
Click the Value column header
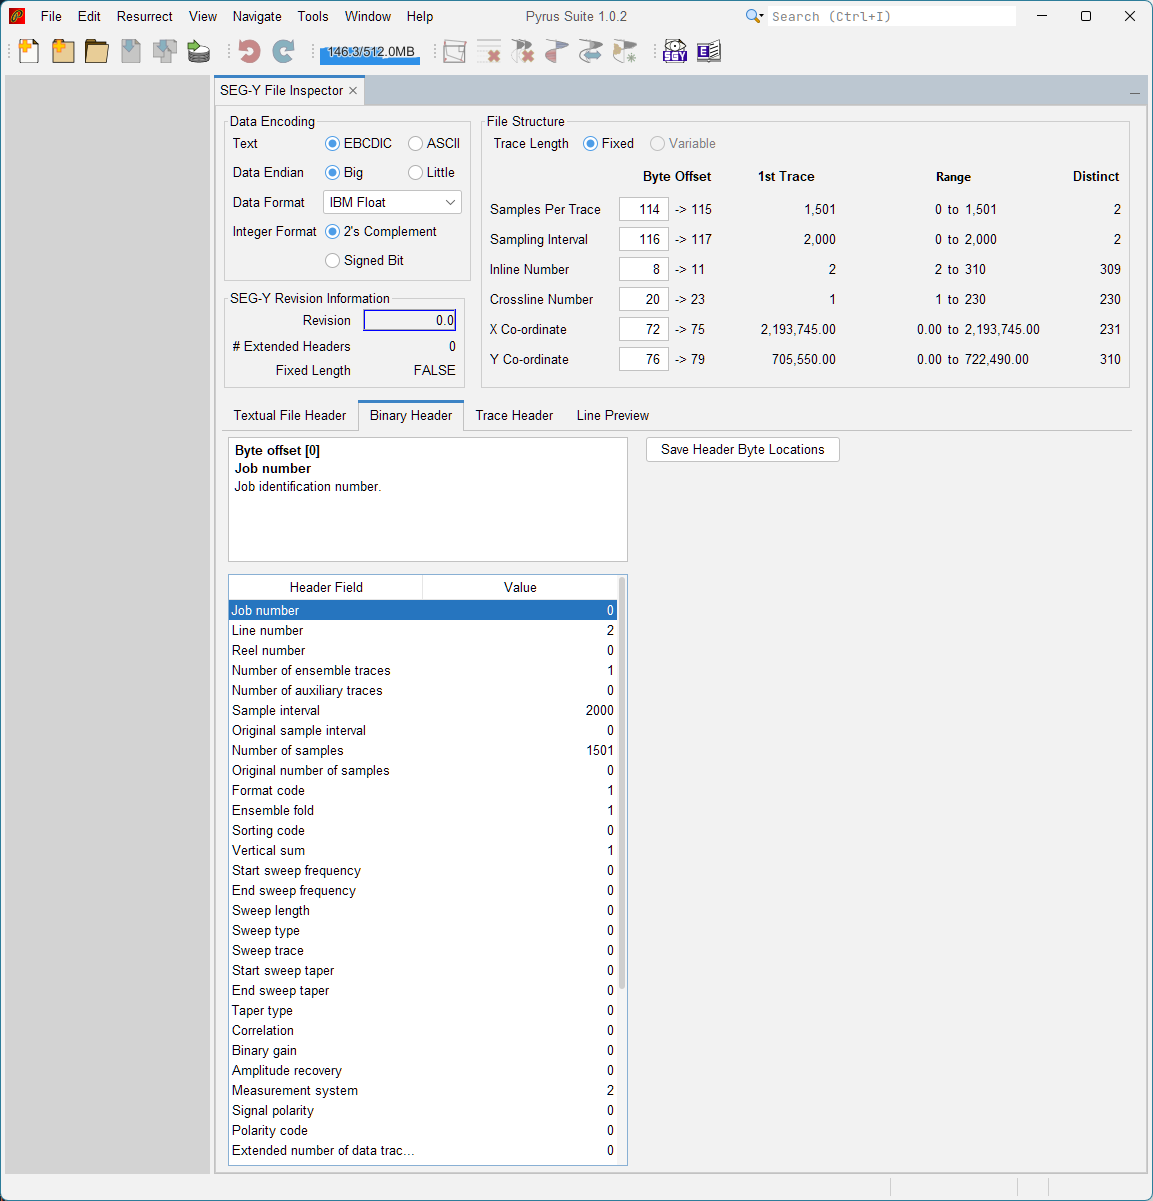[x=520, y=587]
